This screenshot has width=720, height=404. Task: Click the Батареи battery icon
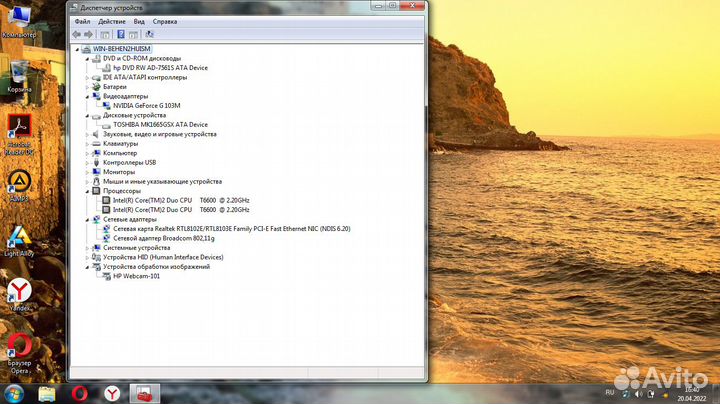[x=96, y=87]
